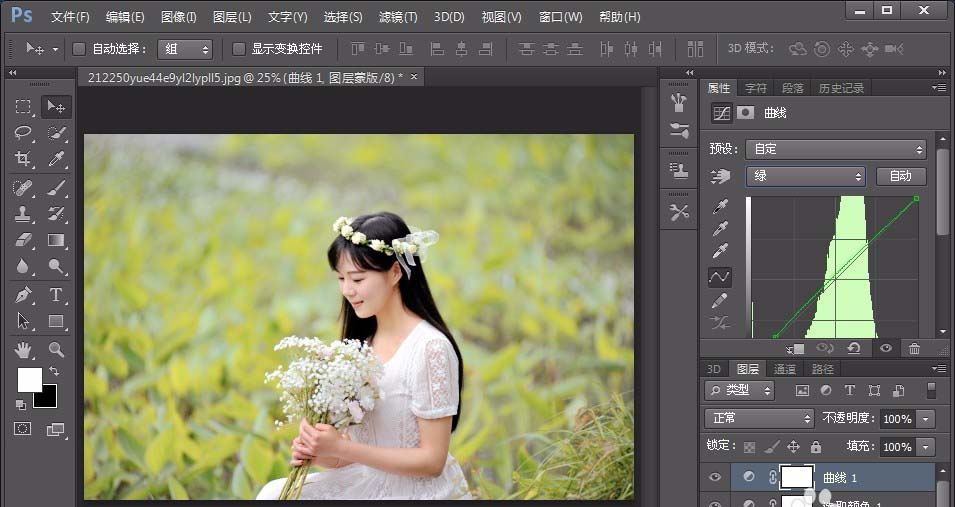Toggle lock position
The width and height of the screenshot is (955, 507).
point(794,447)
